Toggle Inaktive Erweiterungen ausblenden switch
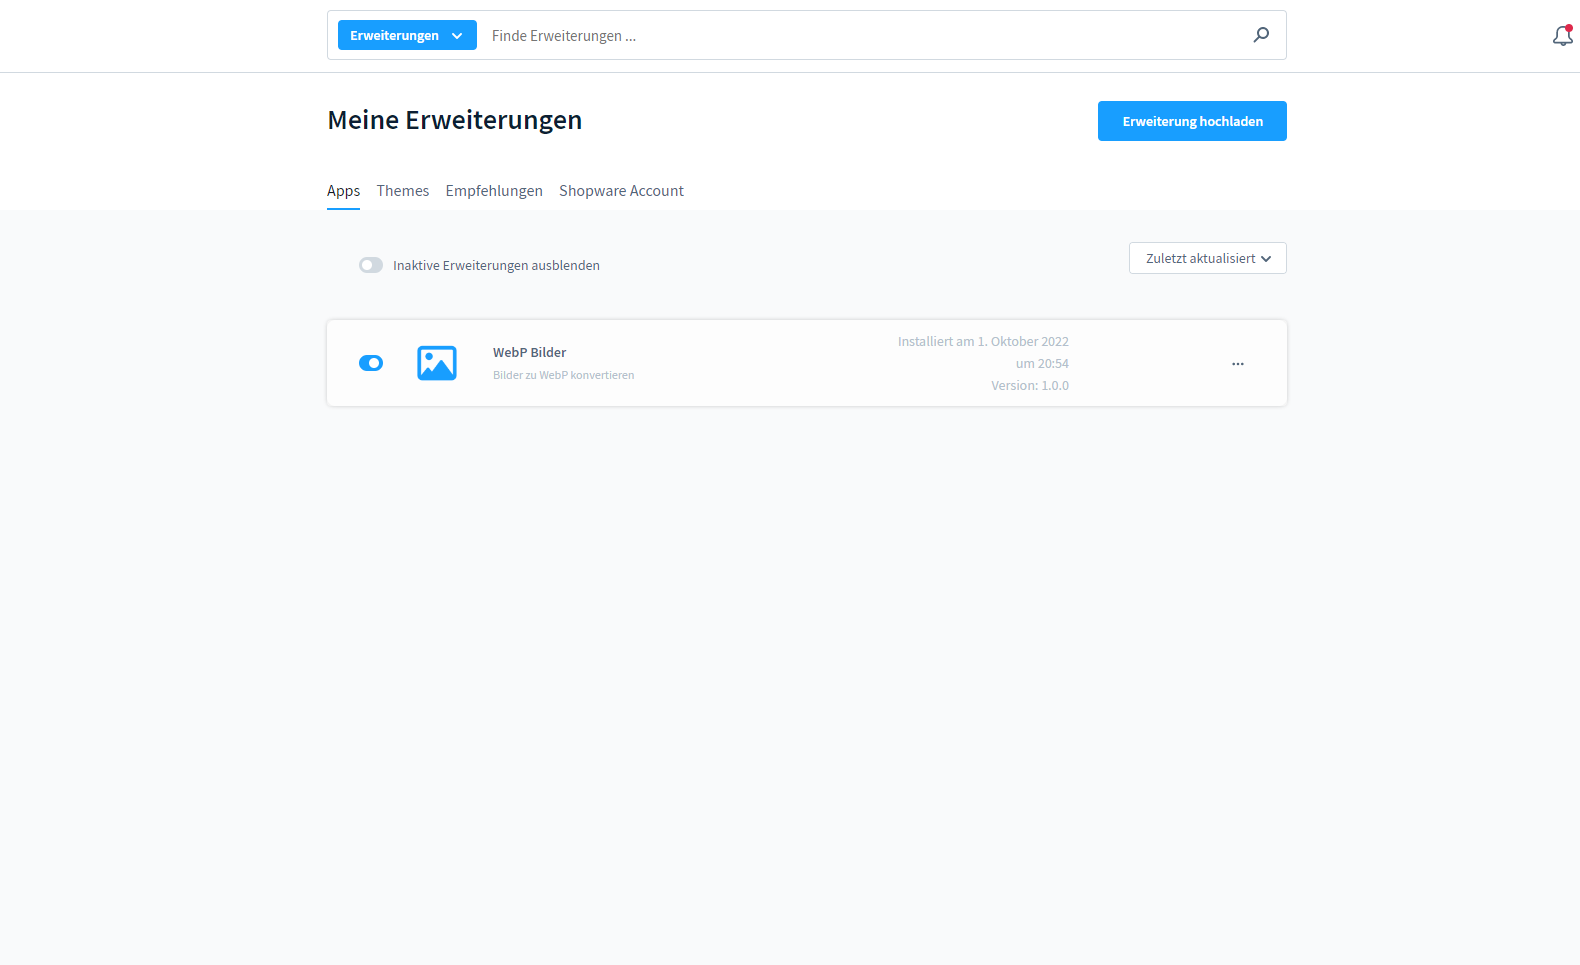The height and width of the screenshot is (965, 1580). (371, 265)
